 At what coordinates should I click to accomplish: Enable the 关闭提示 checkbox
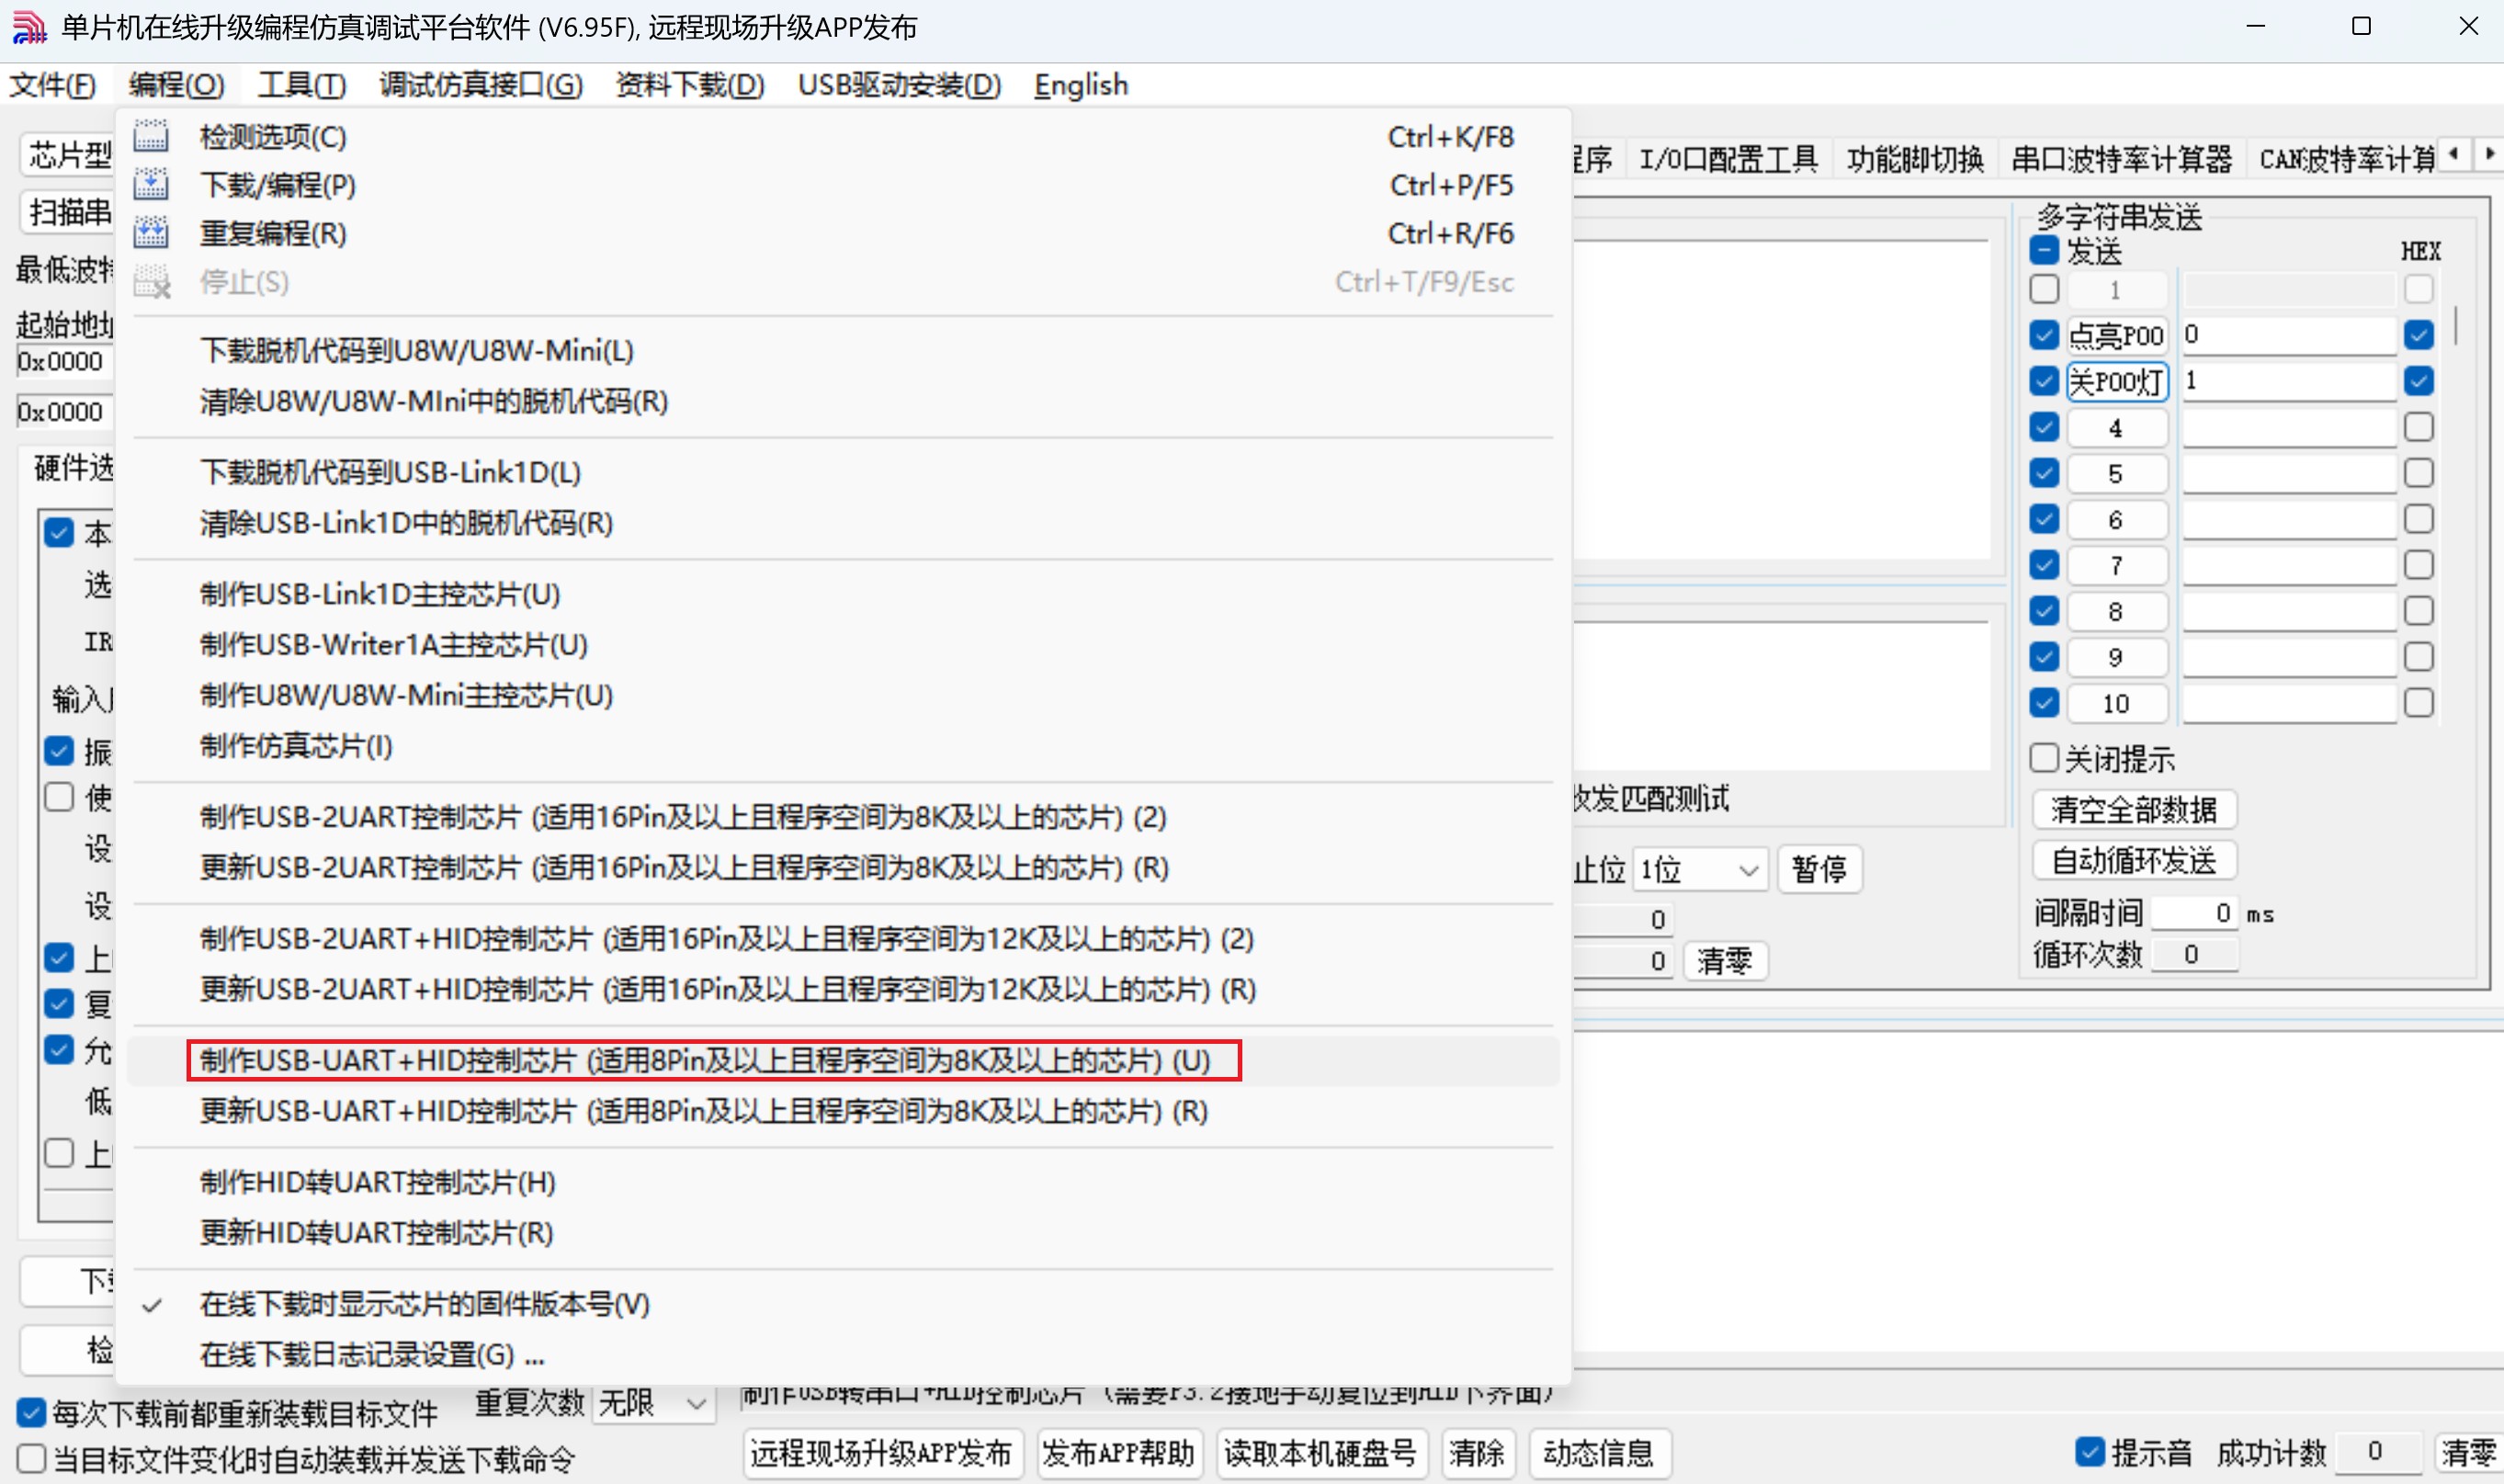pyautogui.click(x=2044, y=758)
